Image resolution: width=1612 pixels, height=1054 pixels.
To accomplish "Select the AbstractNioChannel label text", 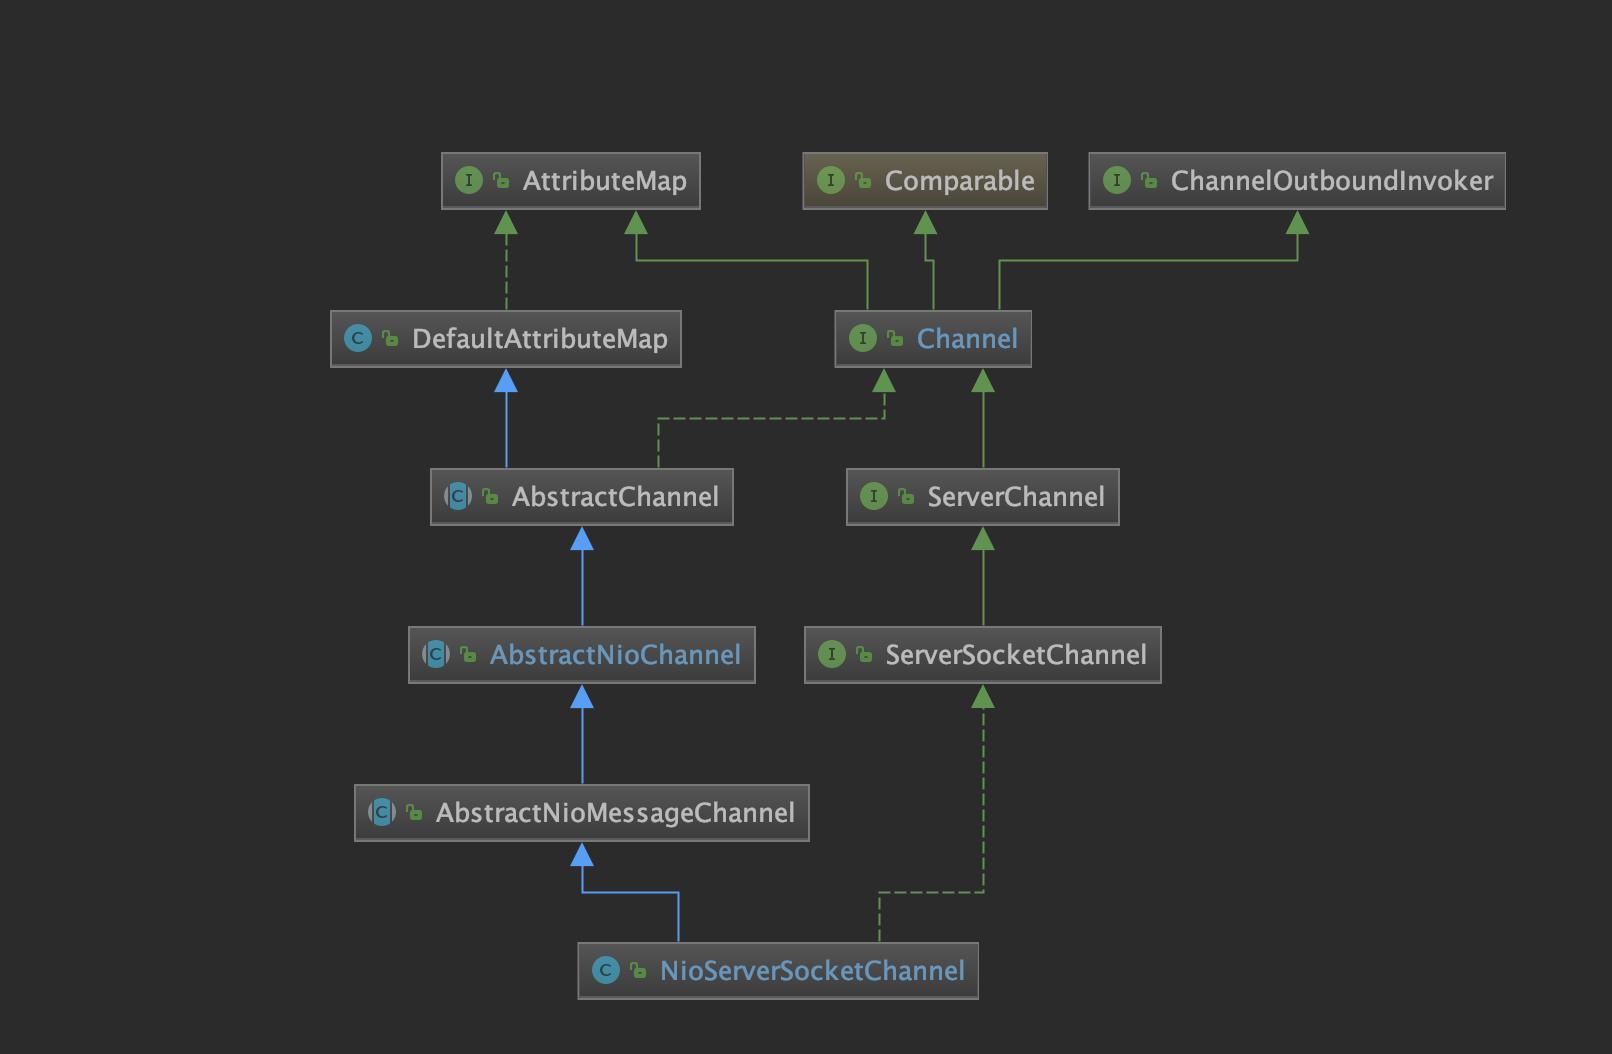I will pos(615,655).
